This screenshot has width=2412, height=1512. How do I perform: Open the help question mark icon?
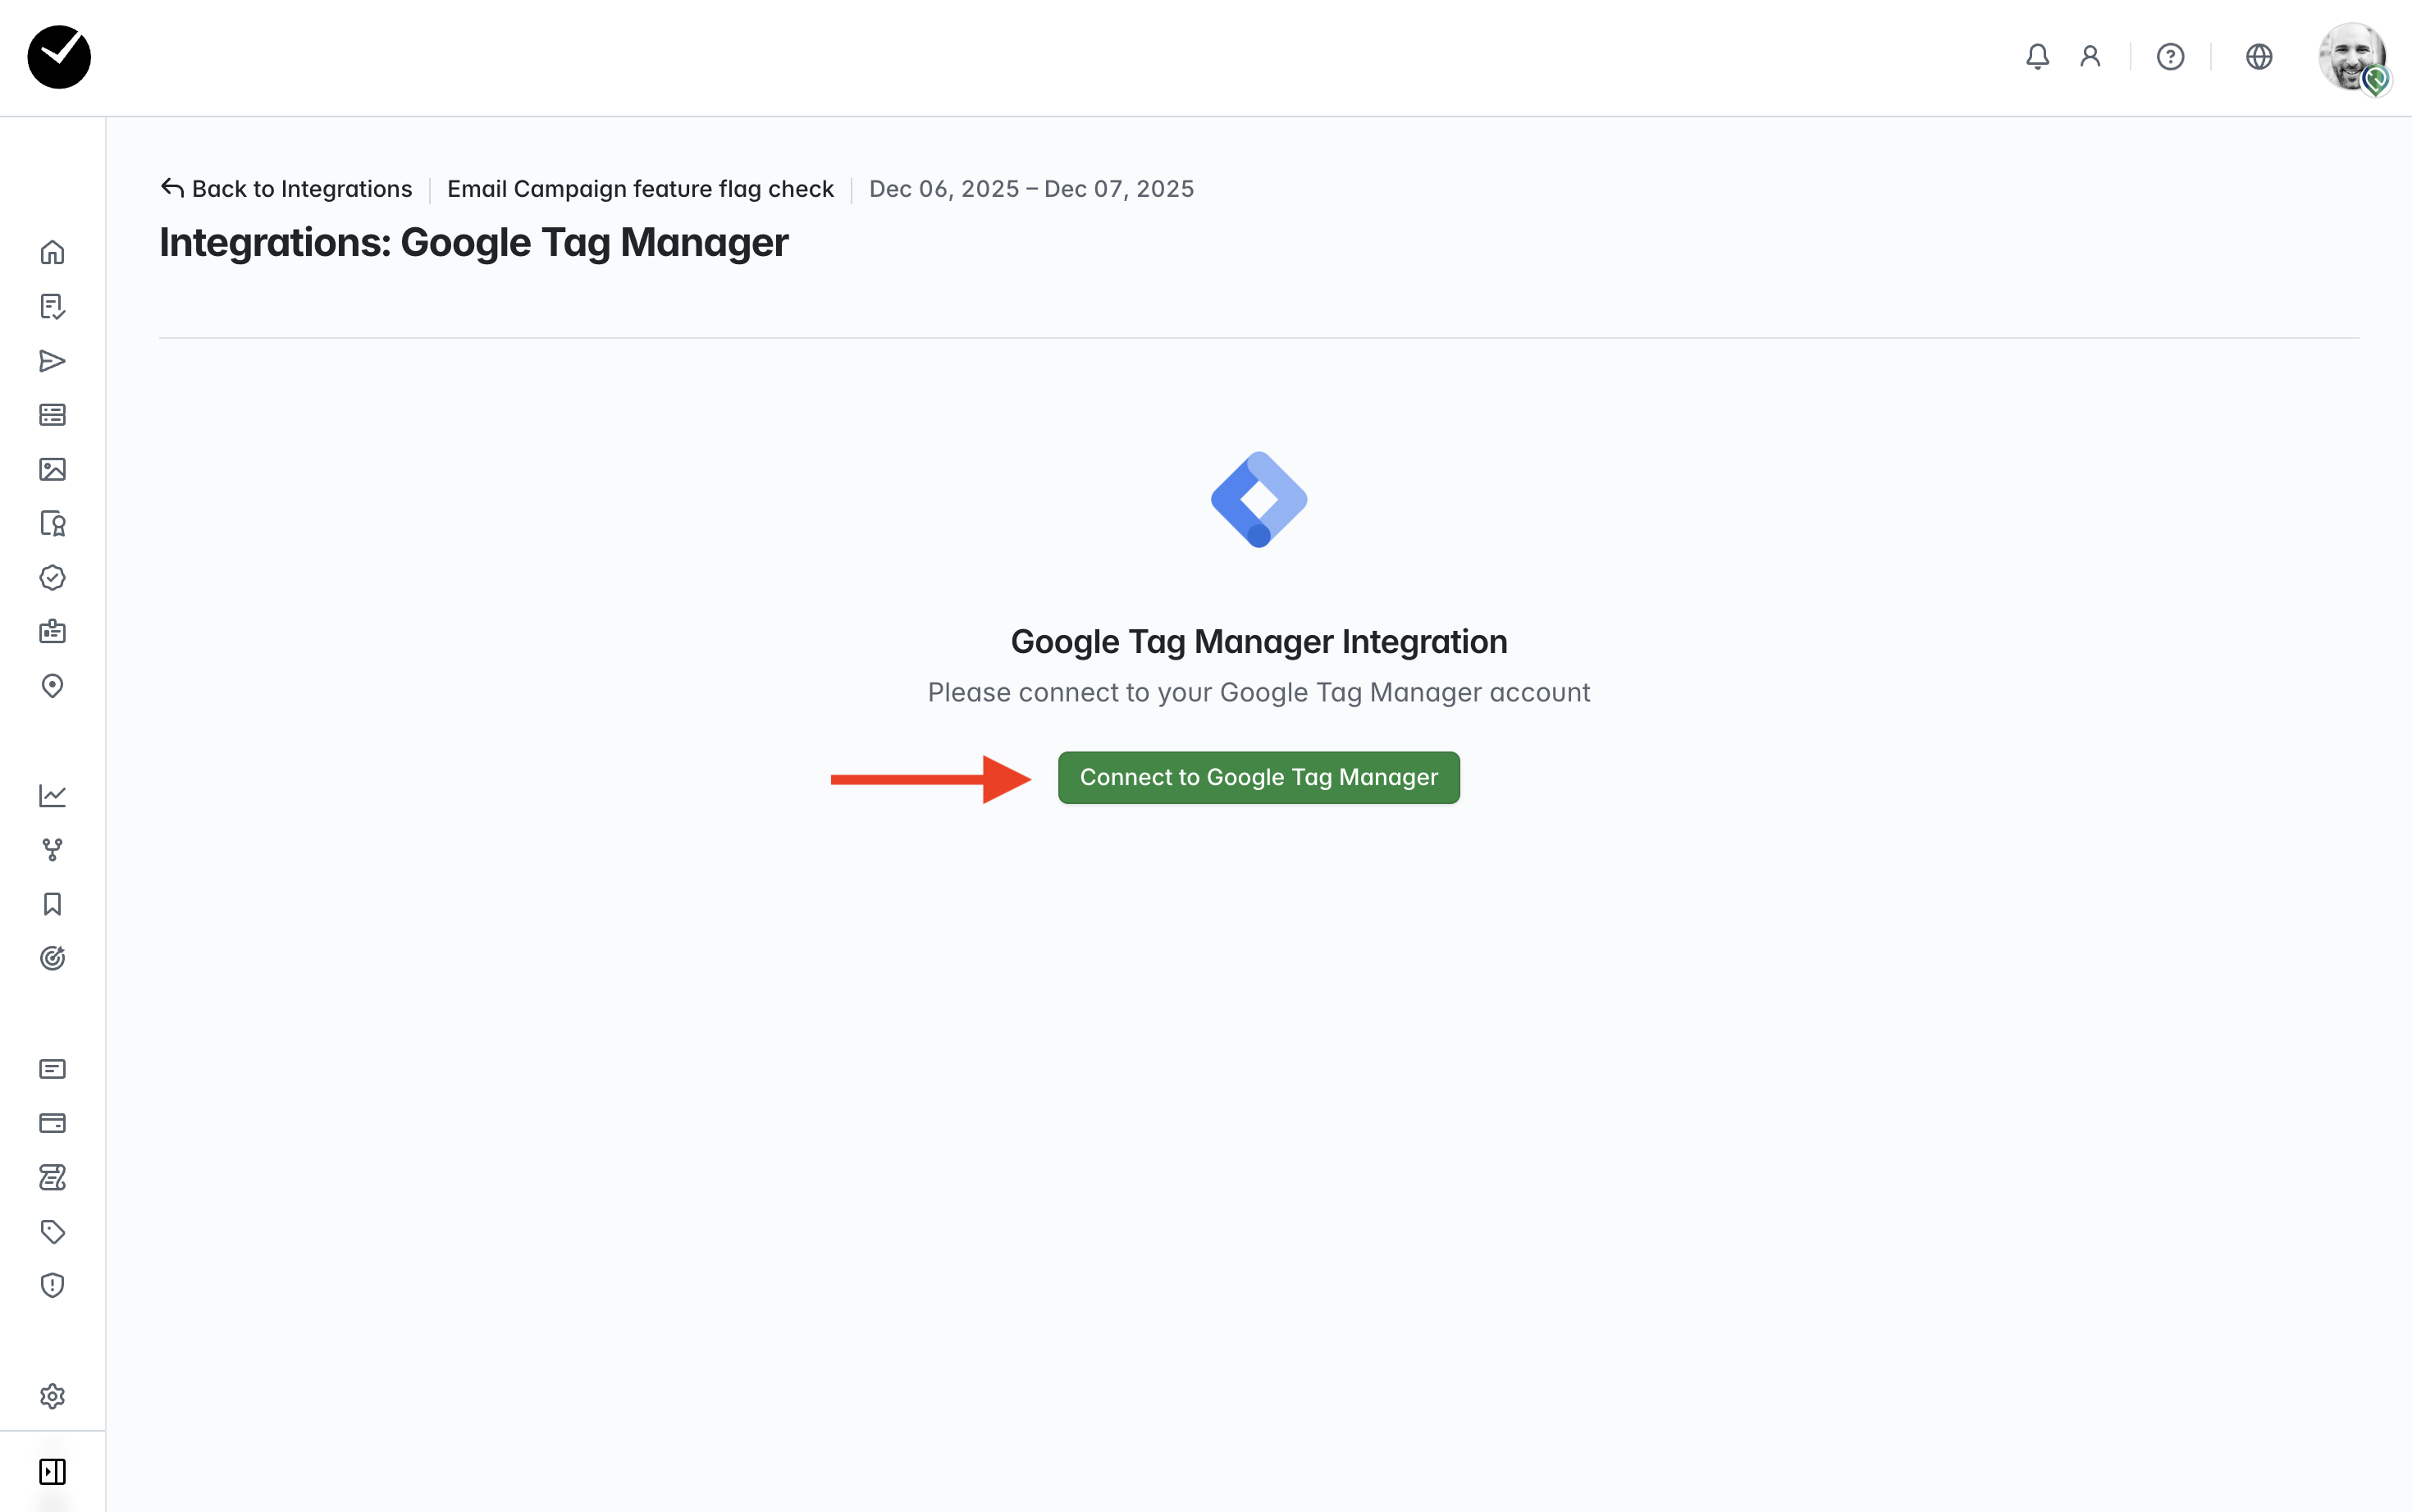click(2170, 57)
